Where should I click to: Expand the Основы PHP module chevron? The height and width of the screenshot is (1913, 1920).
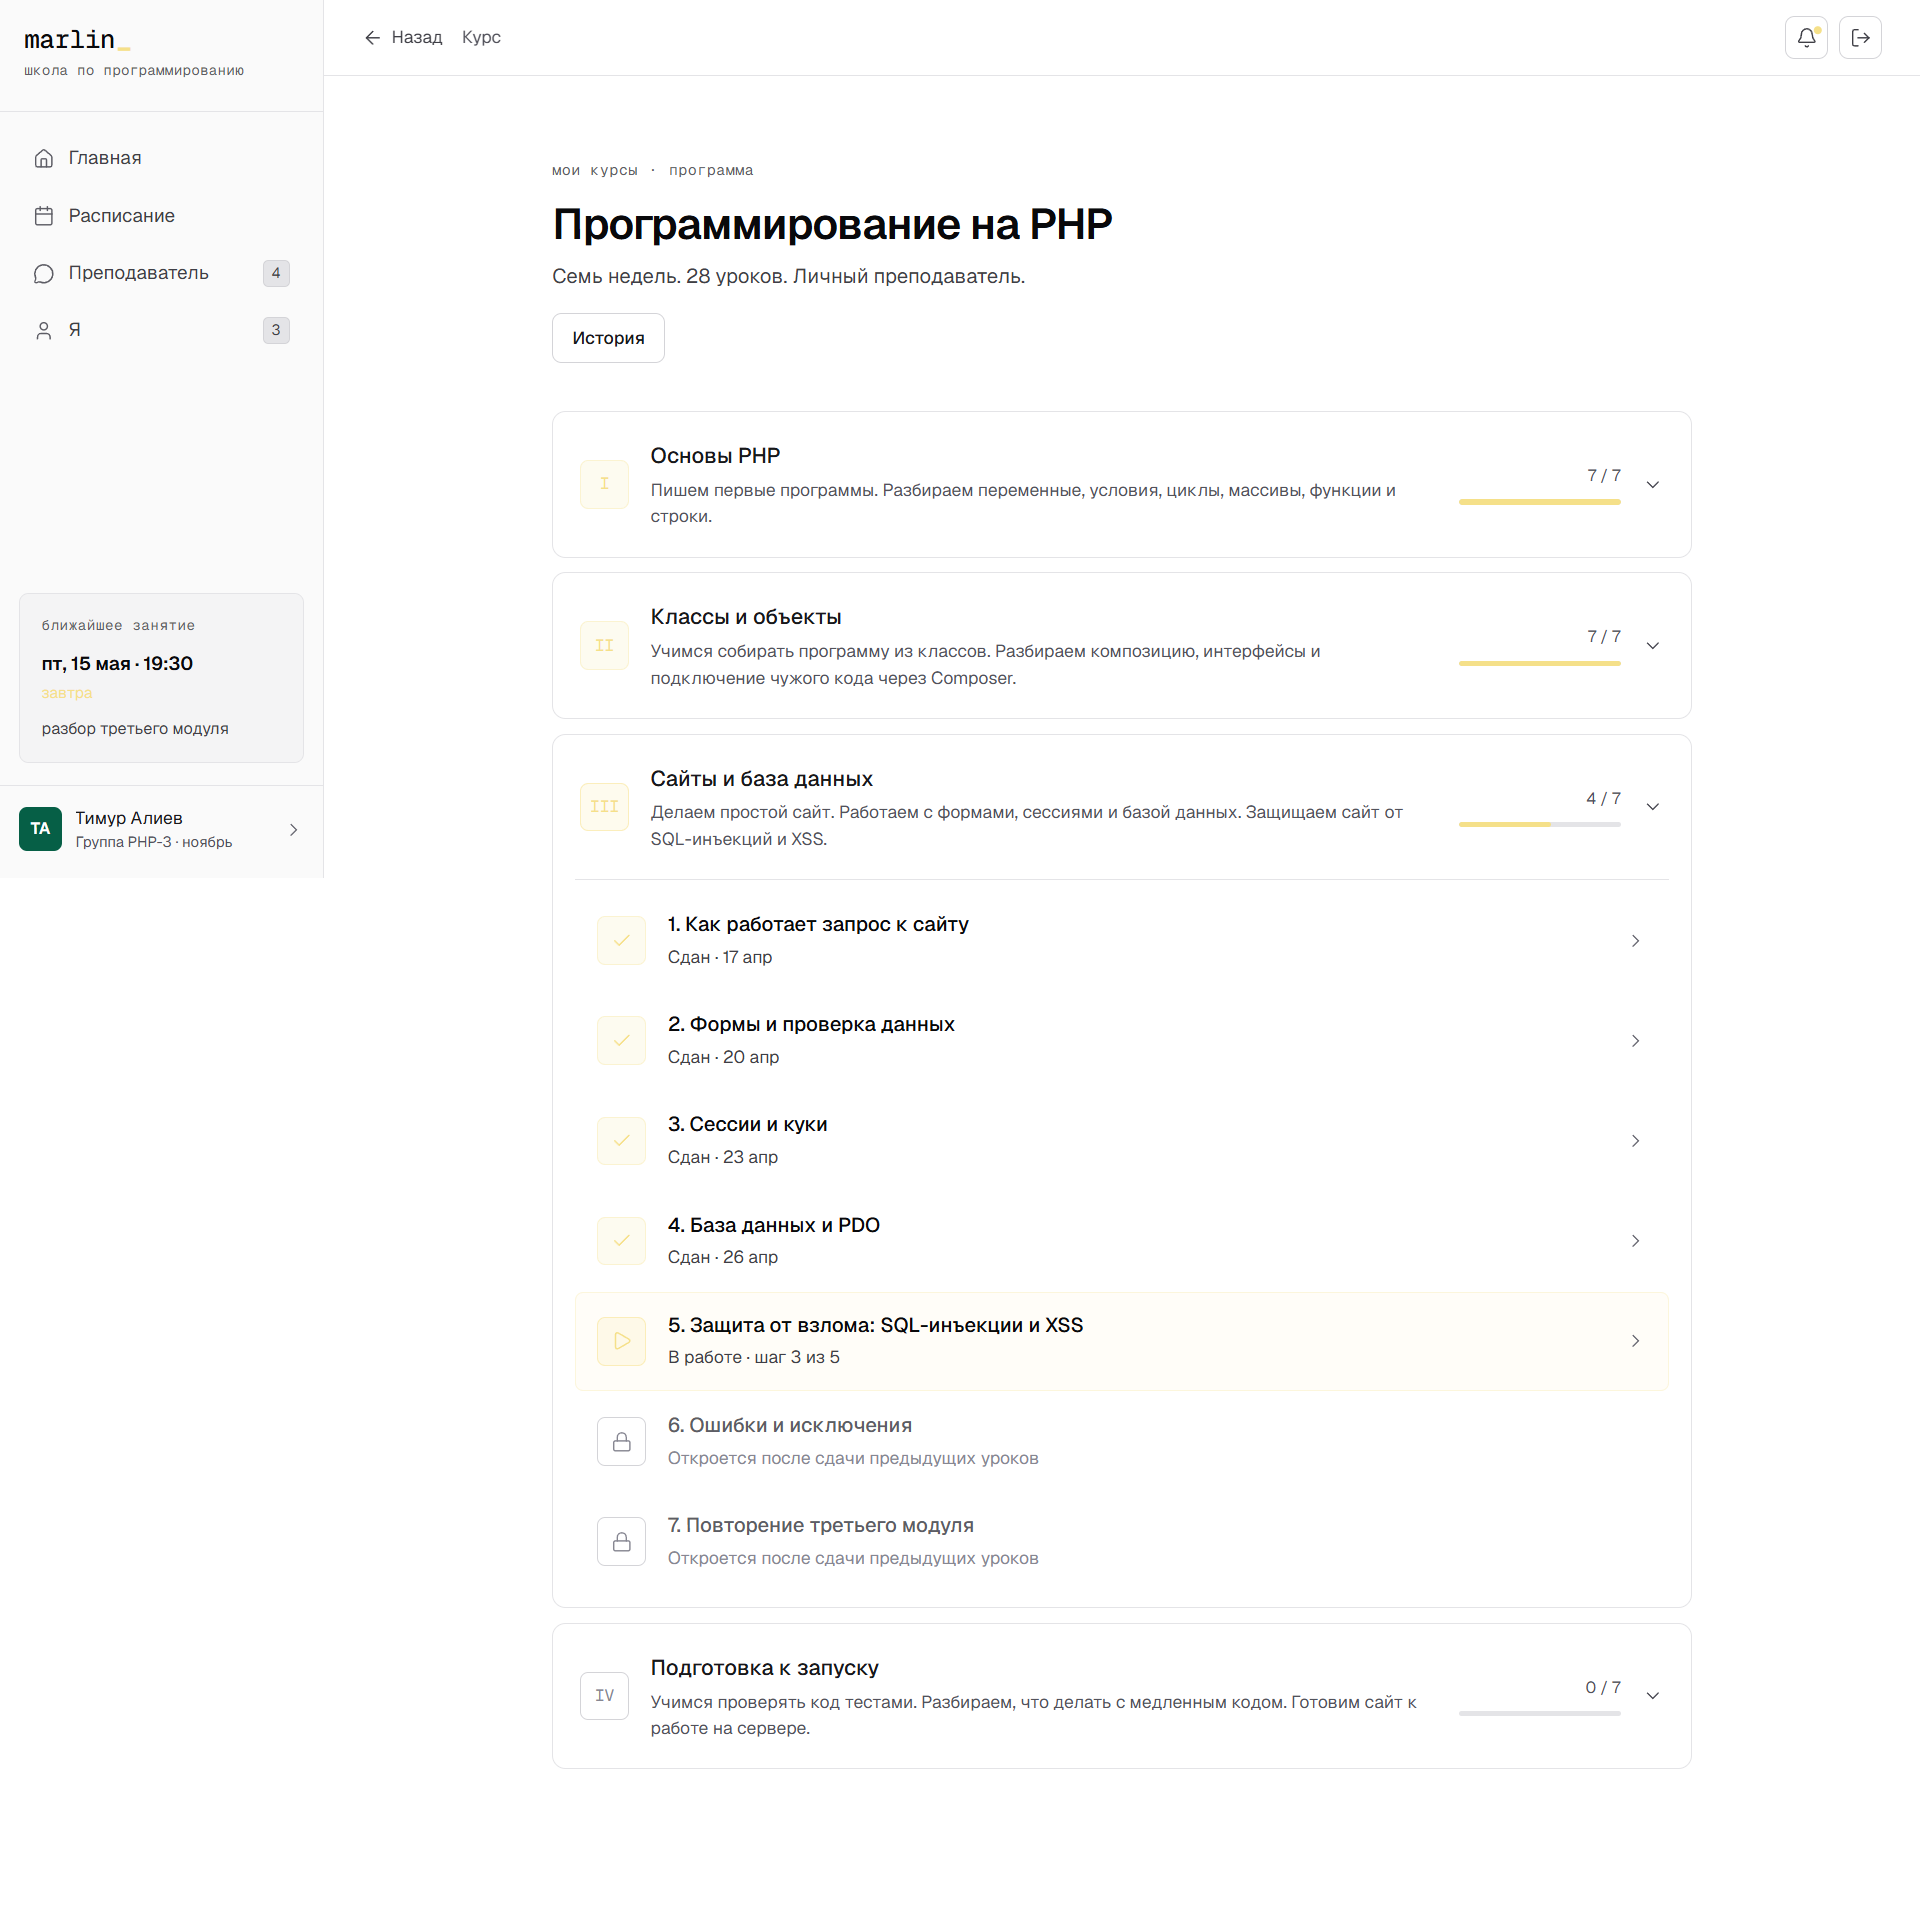pos(1653,485)
